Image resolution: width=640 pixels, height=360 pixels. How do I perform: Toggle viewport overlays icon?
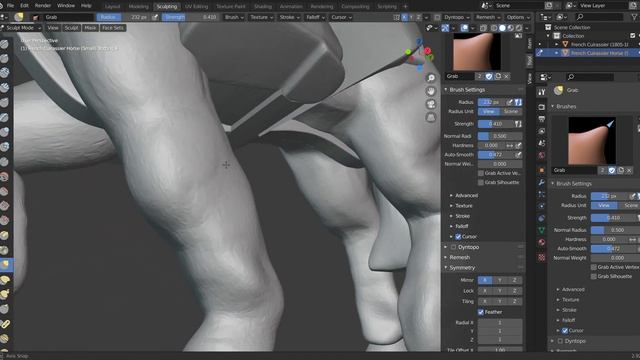(x=464, y=28)
